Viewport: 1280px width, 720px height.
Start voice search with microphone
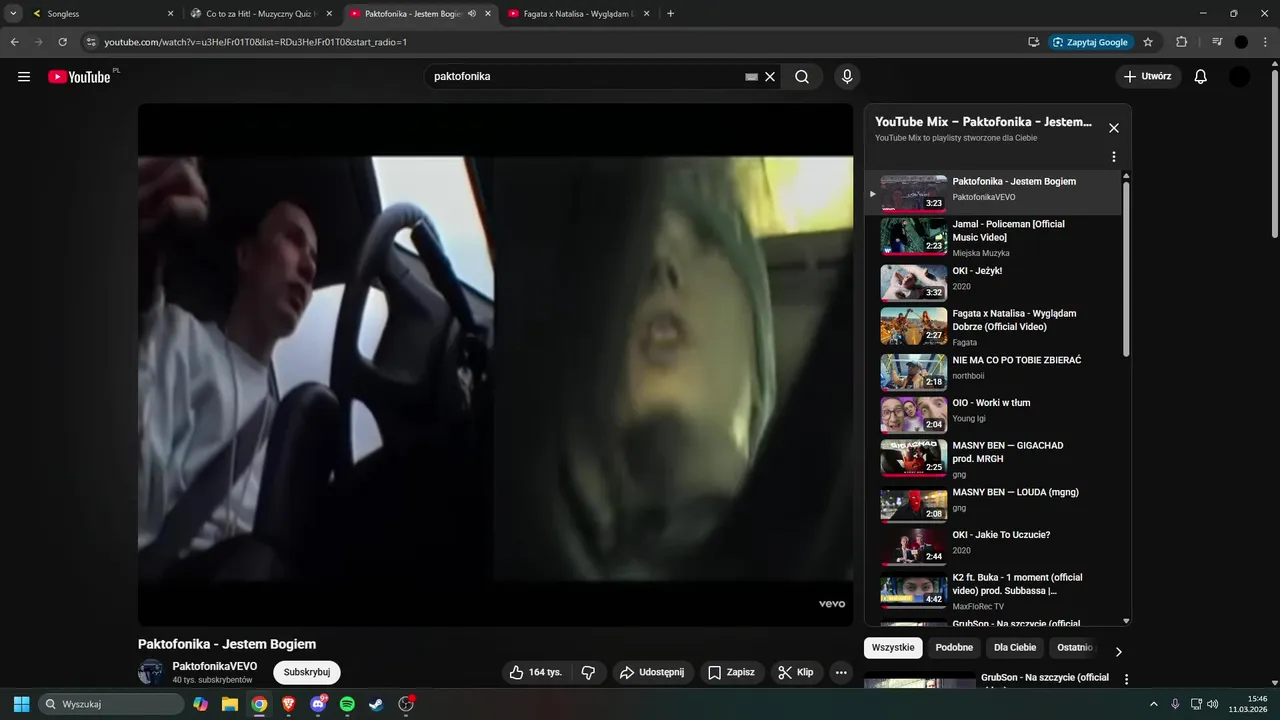click(x=847, y=77)
